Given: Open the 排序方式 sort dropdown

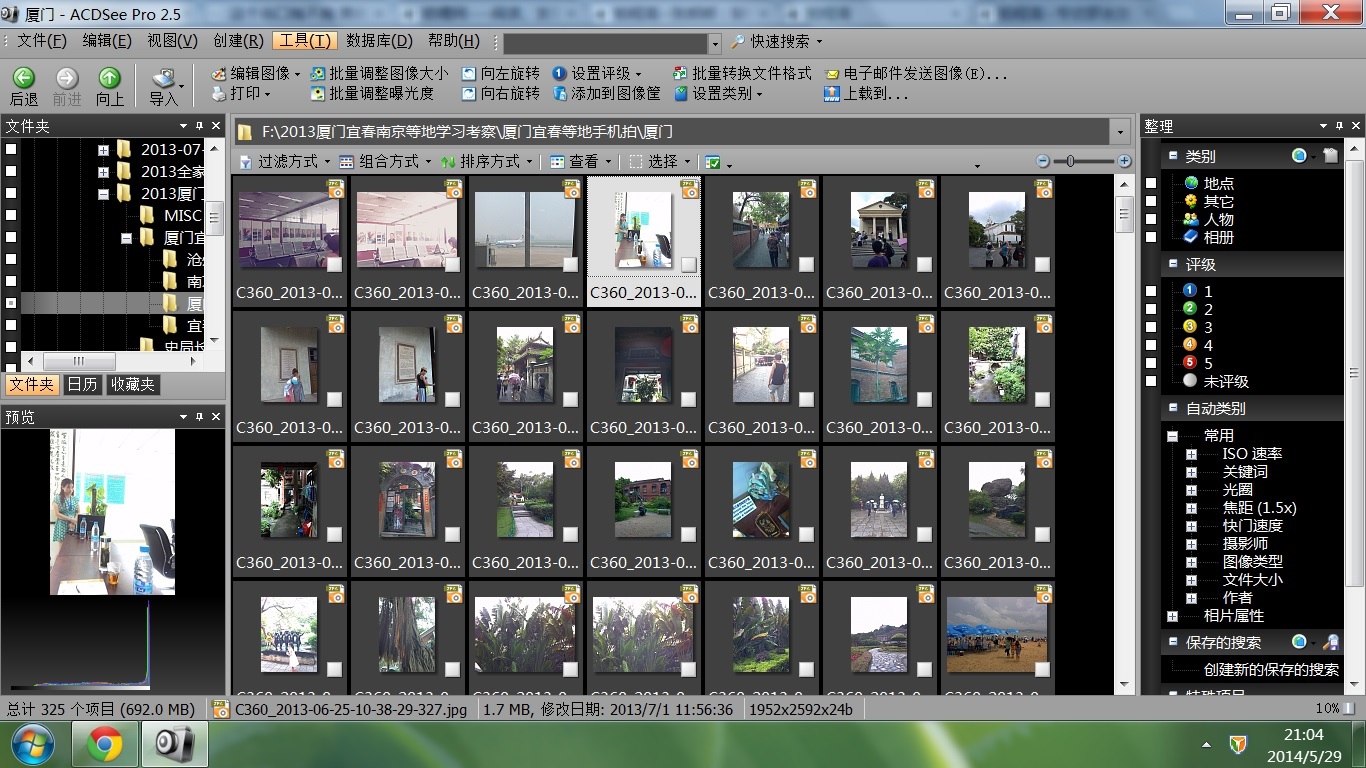Looking at the screenshot, I should (x=488, y=161).
